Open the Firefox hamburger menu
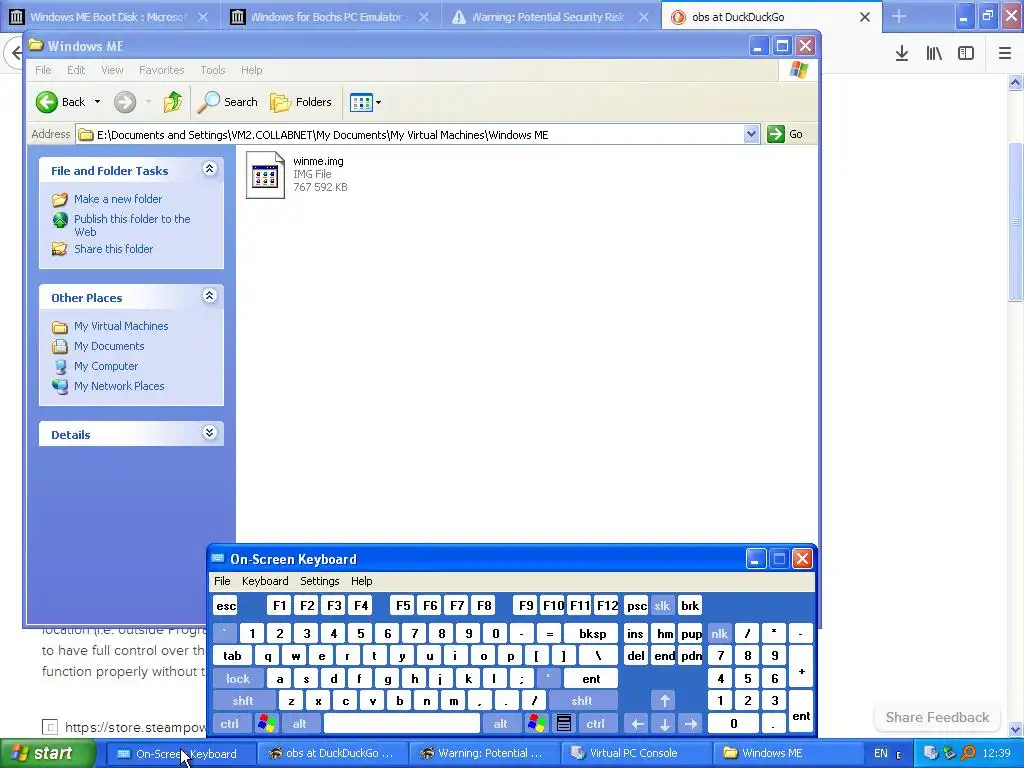This screenshot has height=768, width=1024. pos(1005,54)
